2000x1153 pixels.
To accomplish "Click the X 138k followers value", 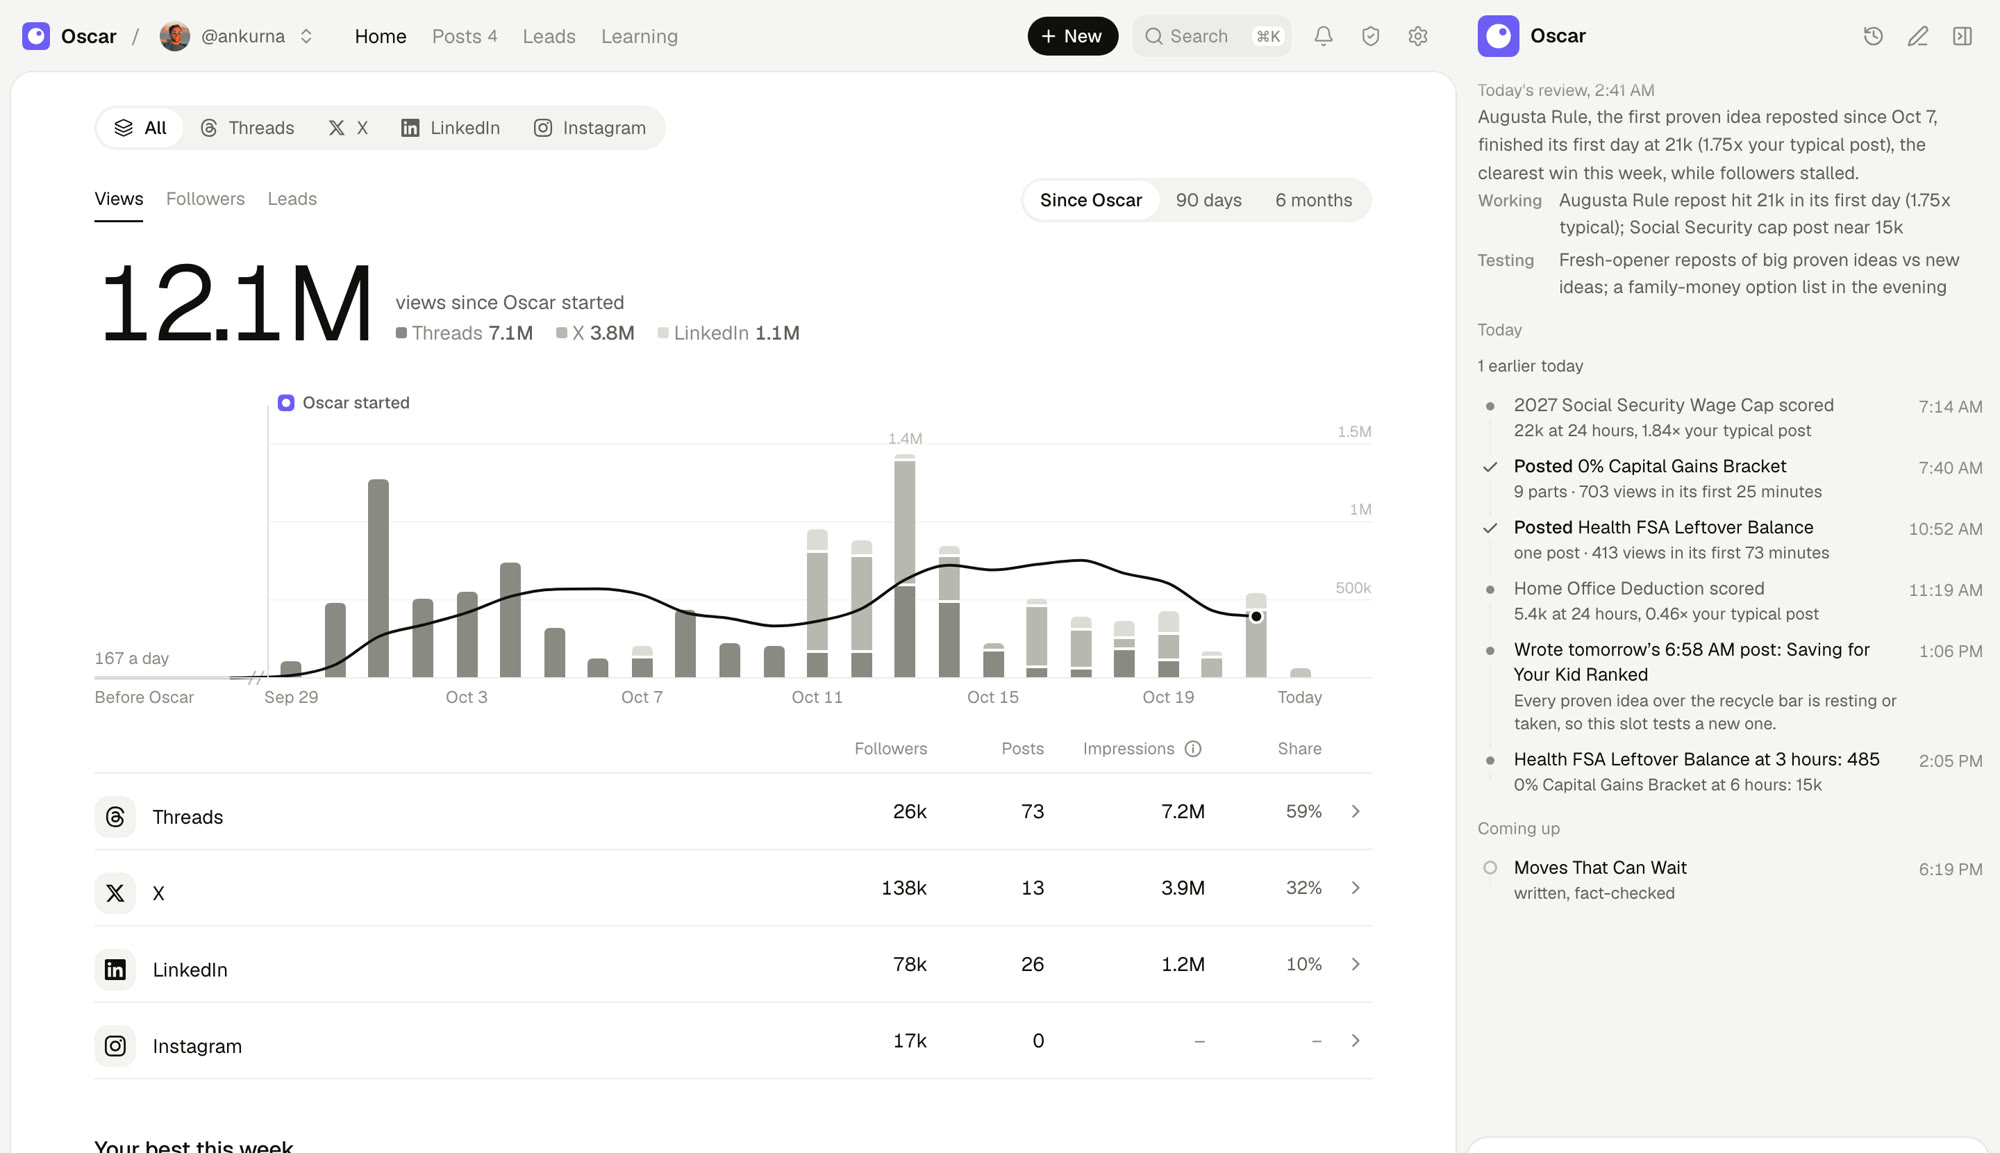I will click(x=903, y=888).
